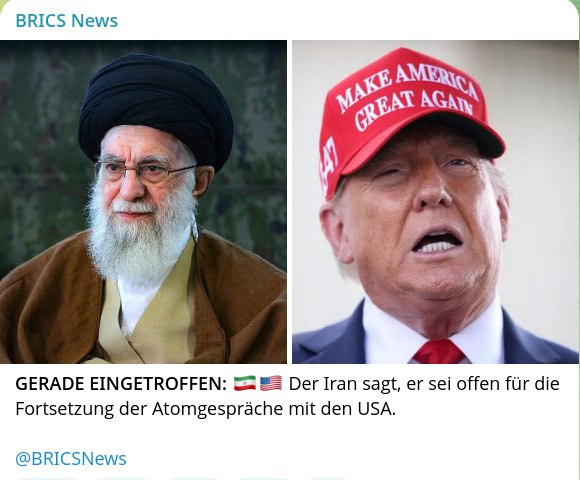Open photo of man in black turban
Image resolution: width=580 pixels, height=480 pixels.
pyautogui.click(x=143, y=202)
